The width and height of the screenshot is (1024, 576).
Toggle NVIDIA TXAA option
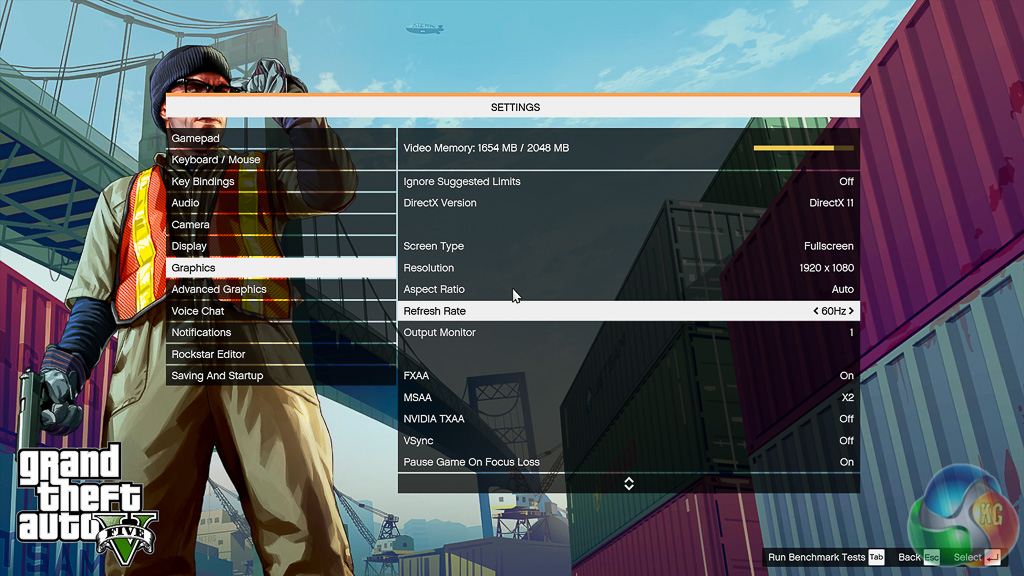click(x=628, y=419)
